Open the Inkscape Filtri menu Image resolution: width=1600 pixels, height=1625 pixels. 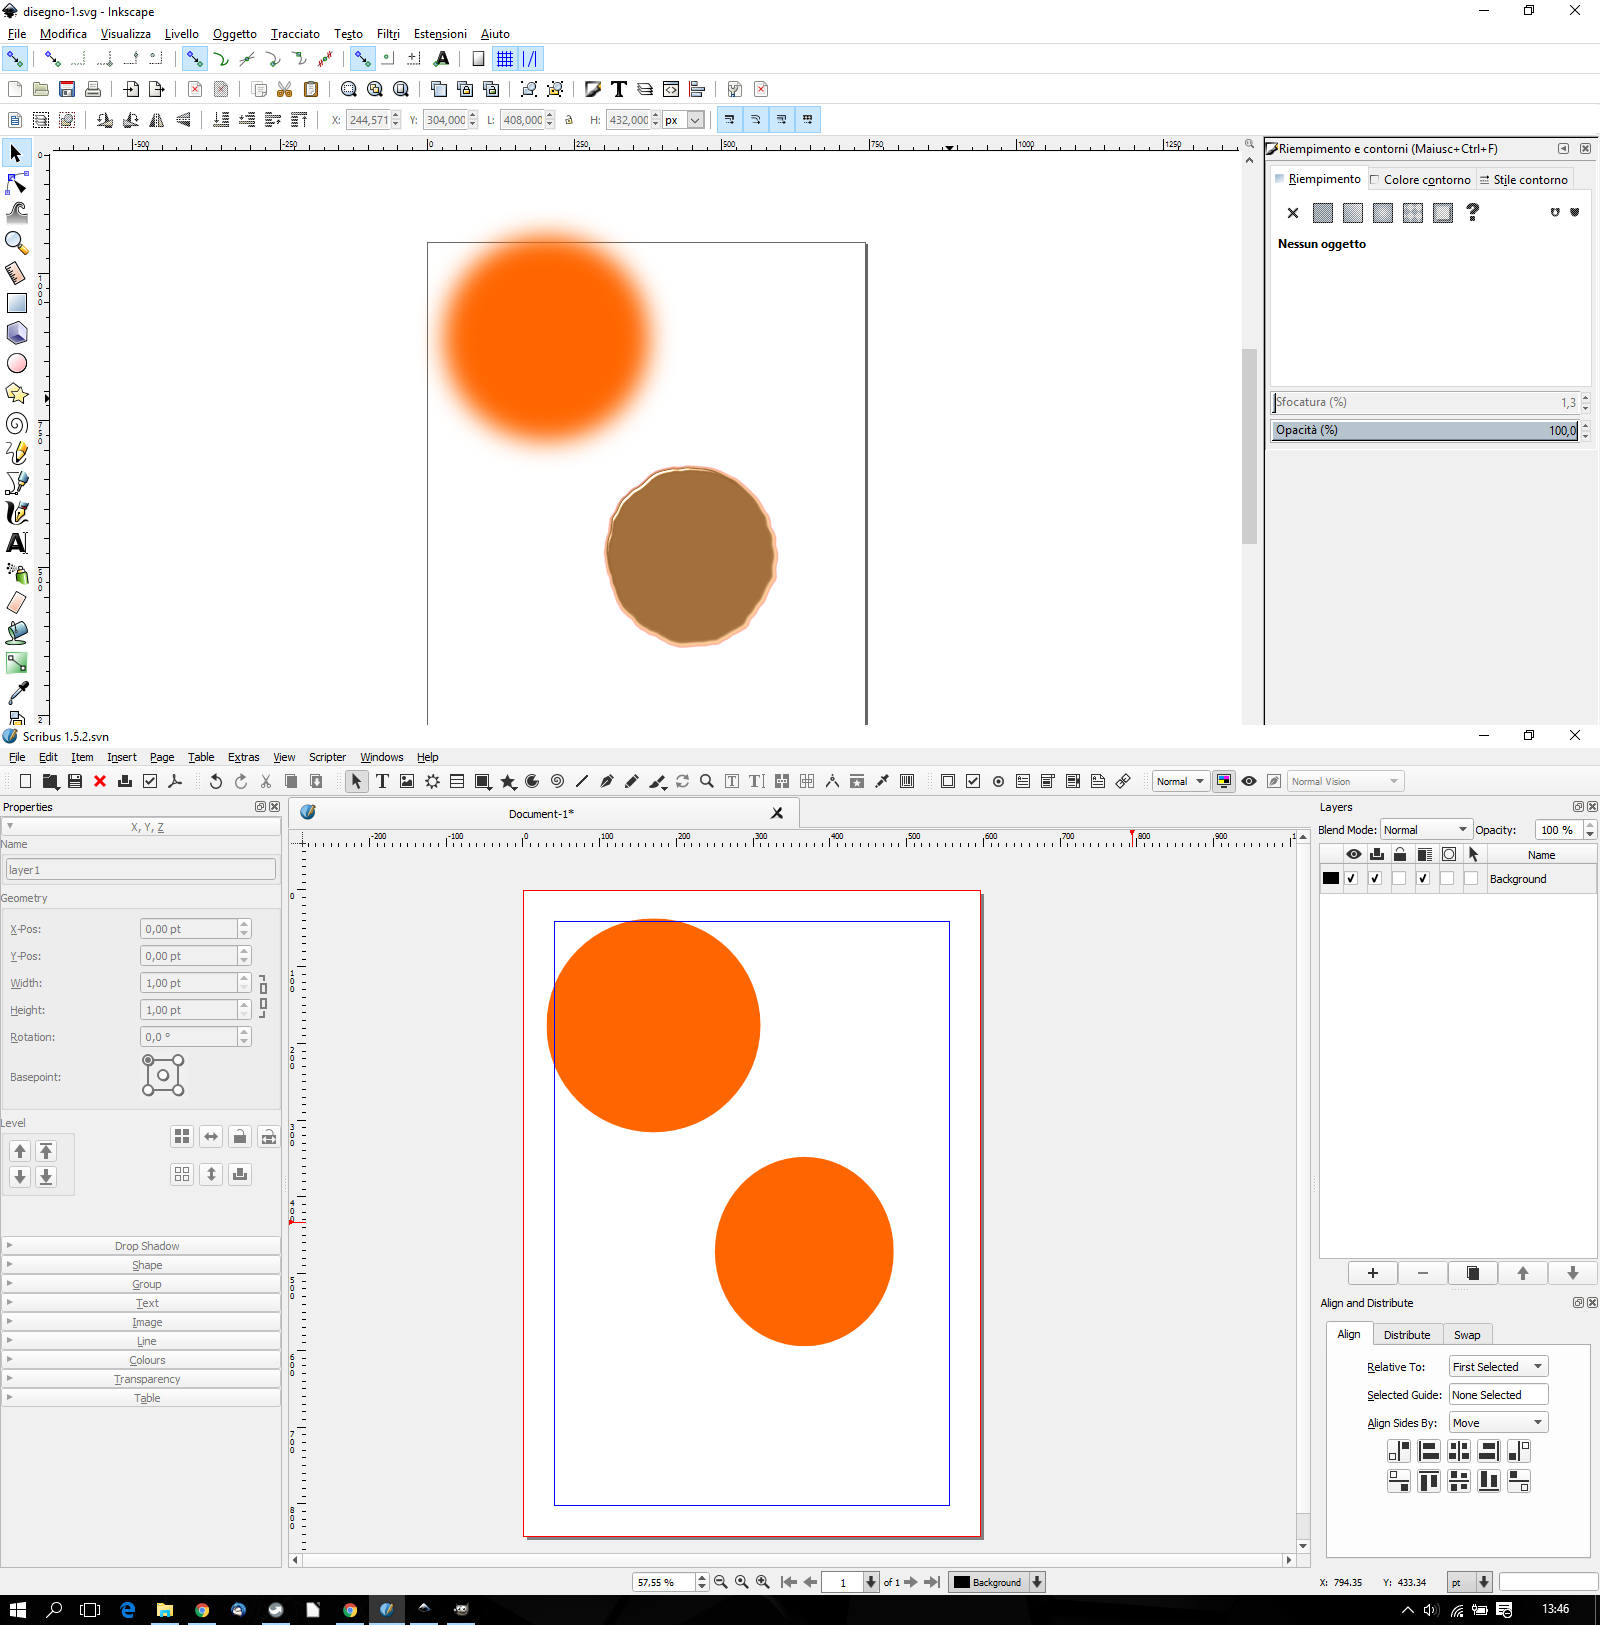(x=387, y=34)
